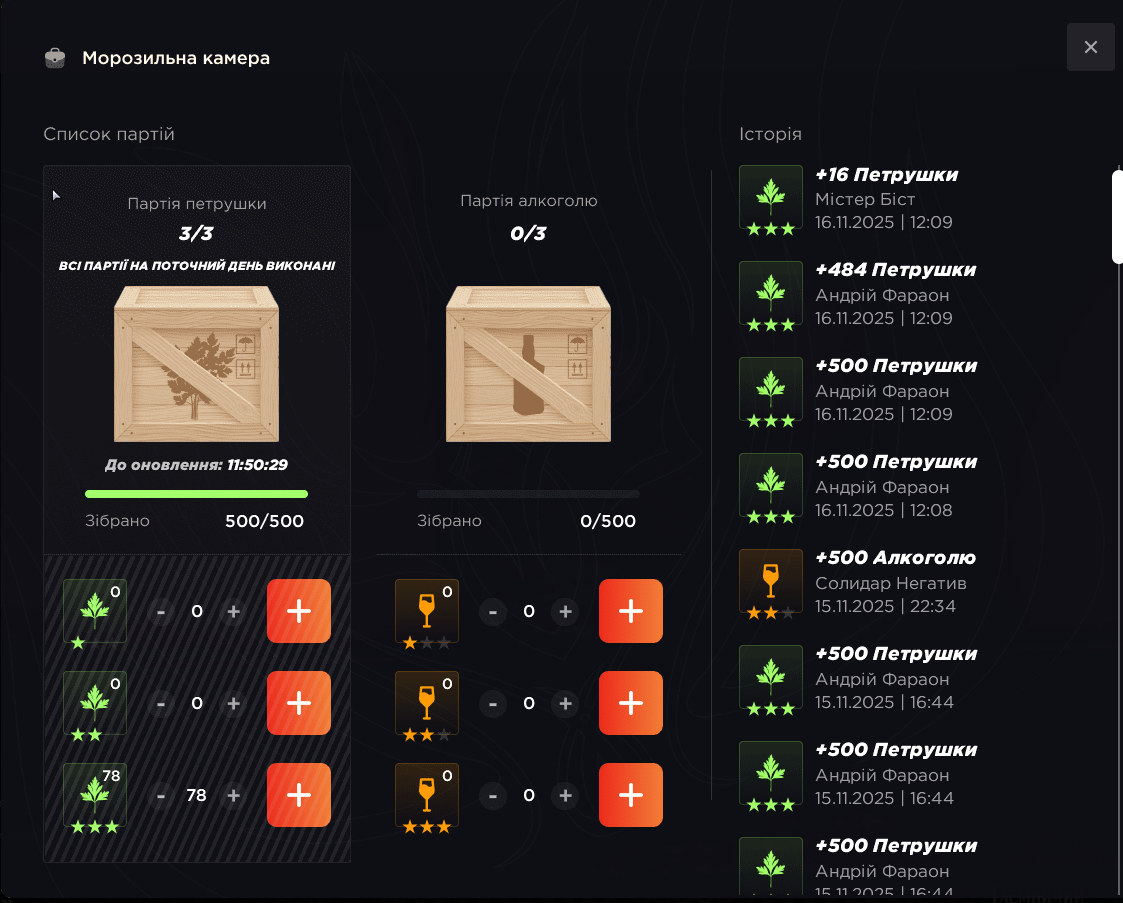The height and width of the screenshot is (903, 1123).
Task: Increase two-star parsley quantity
Action: [x=233, y=703]
